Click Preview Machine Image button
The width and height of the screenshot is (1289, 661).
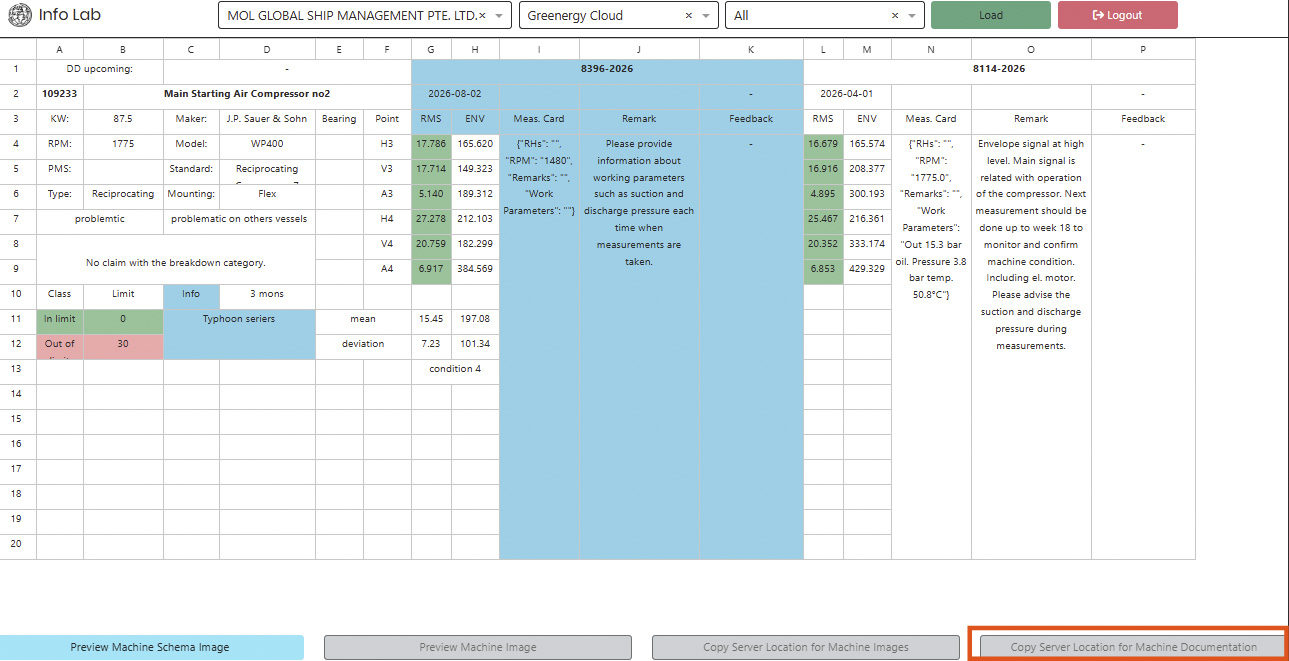[477, 647]
